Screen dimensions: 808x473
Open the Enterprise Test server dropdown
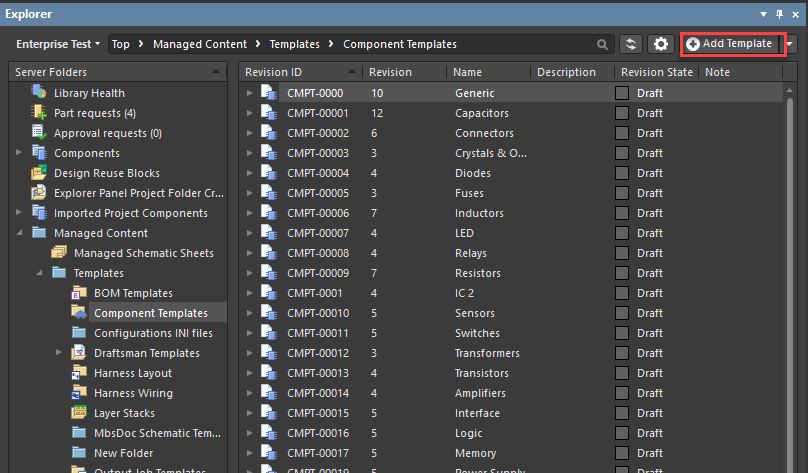58,44
